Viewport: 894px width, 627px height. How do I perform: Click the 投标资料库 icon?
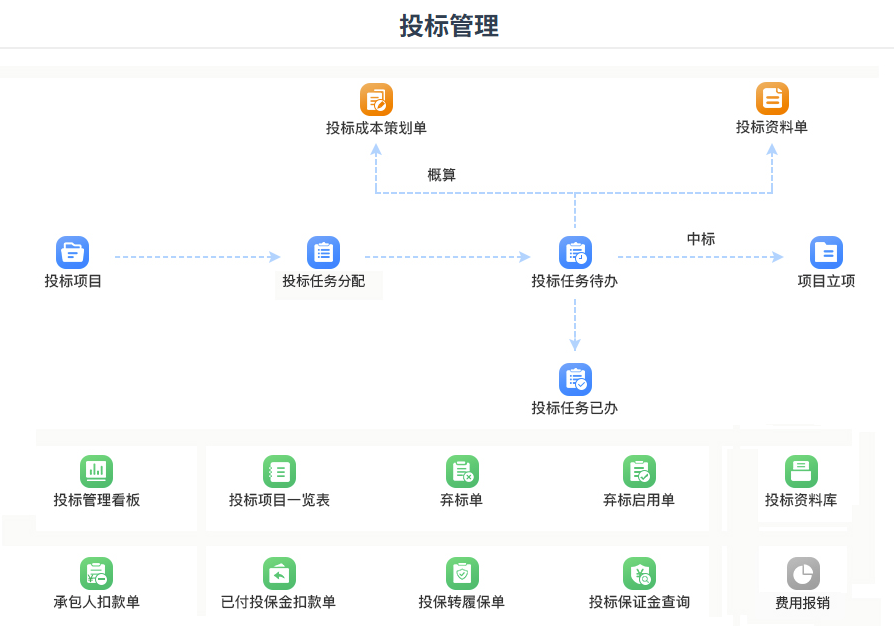[802, 471]
